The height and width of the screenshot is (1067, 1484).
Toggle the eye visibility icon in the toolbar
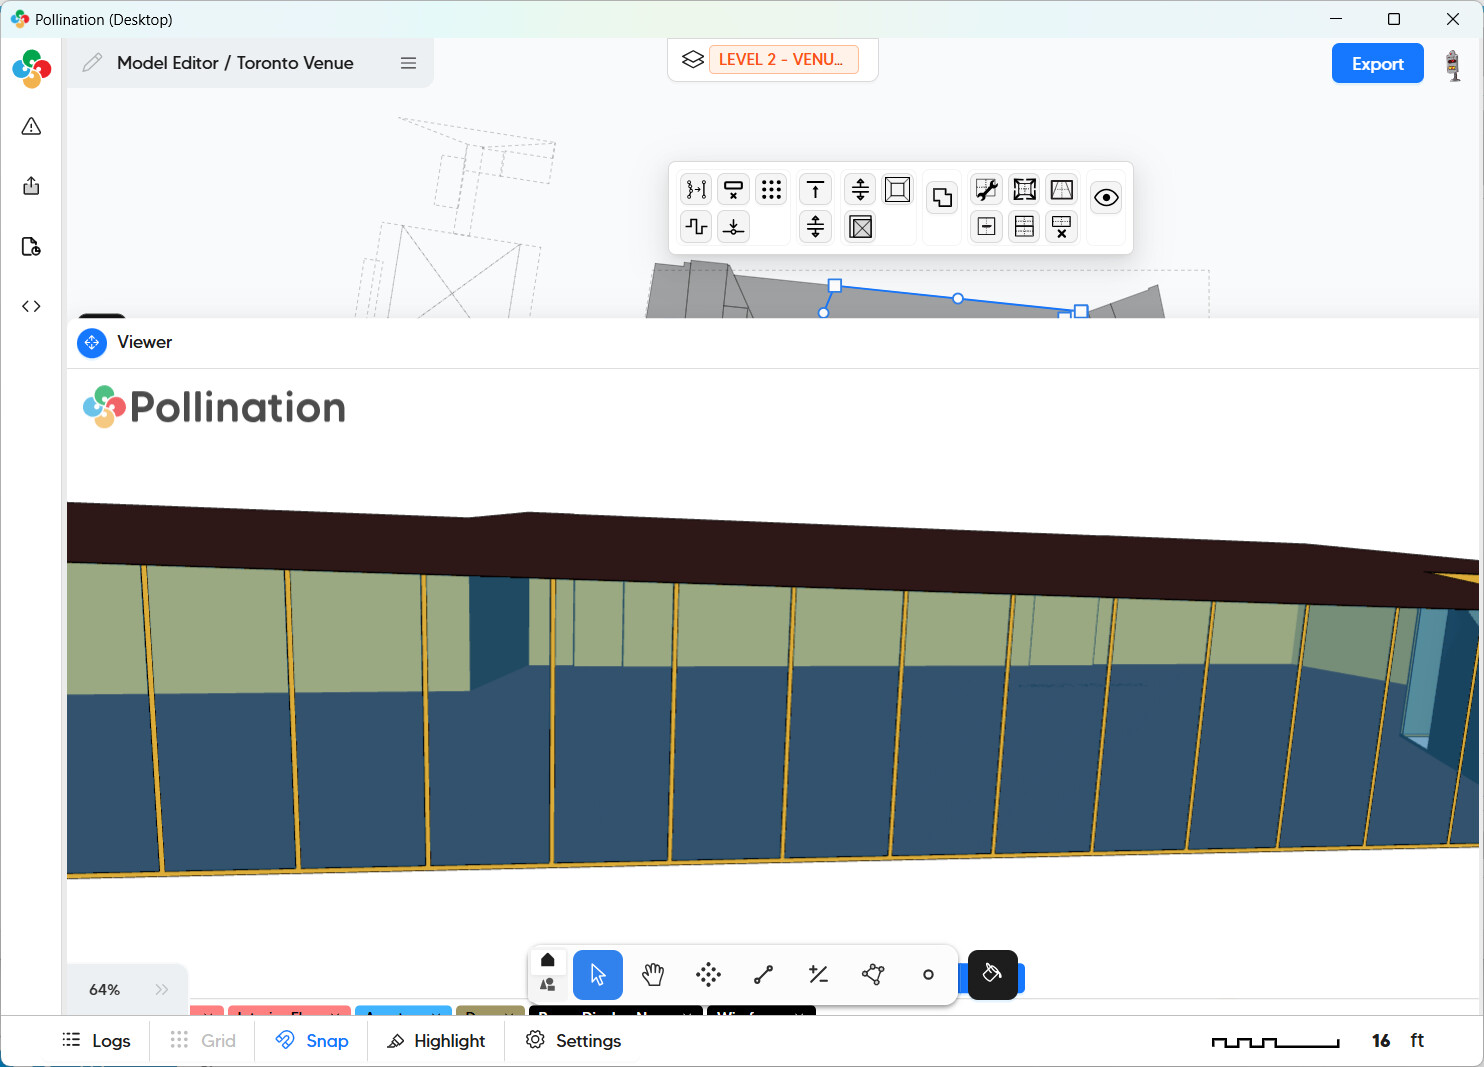(x=1106, y=197)
